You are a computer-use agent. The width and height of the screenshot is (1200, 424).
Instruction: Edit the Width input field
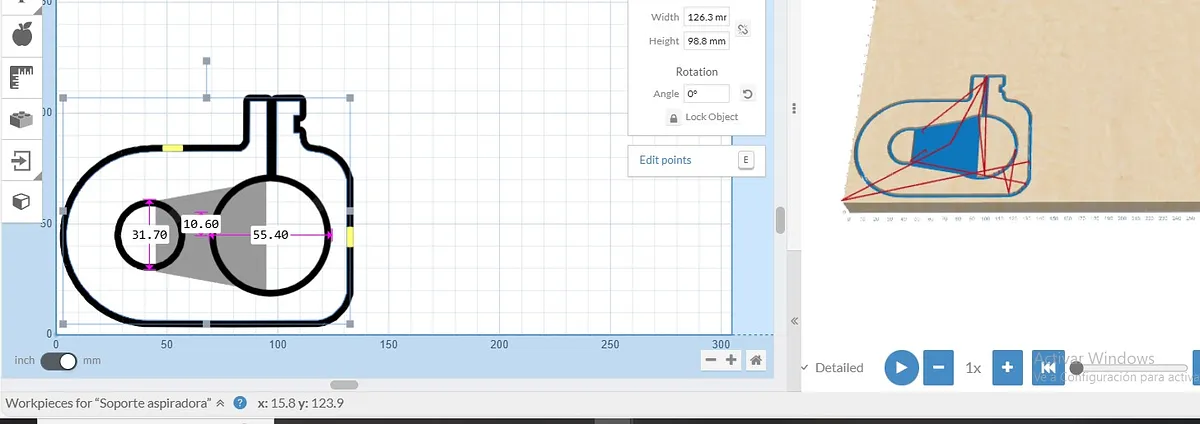706,17
